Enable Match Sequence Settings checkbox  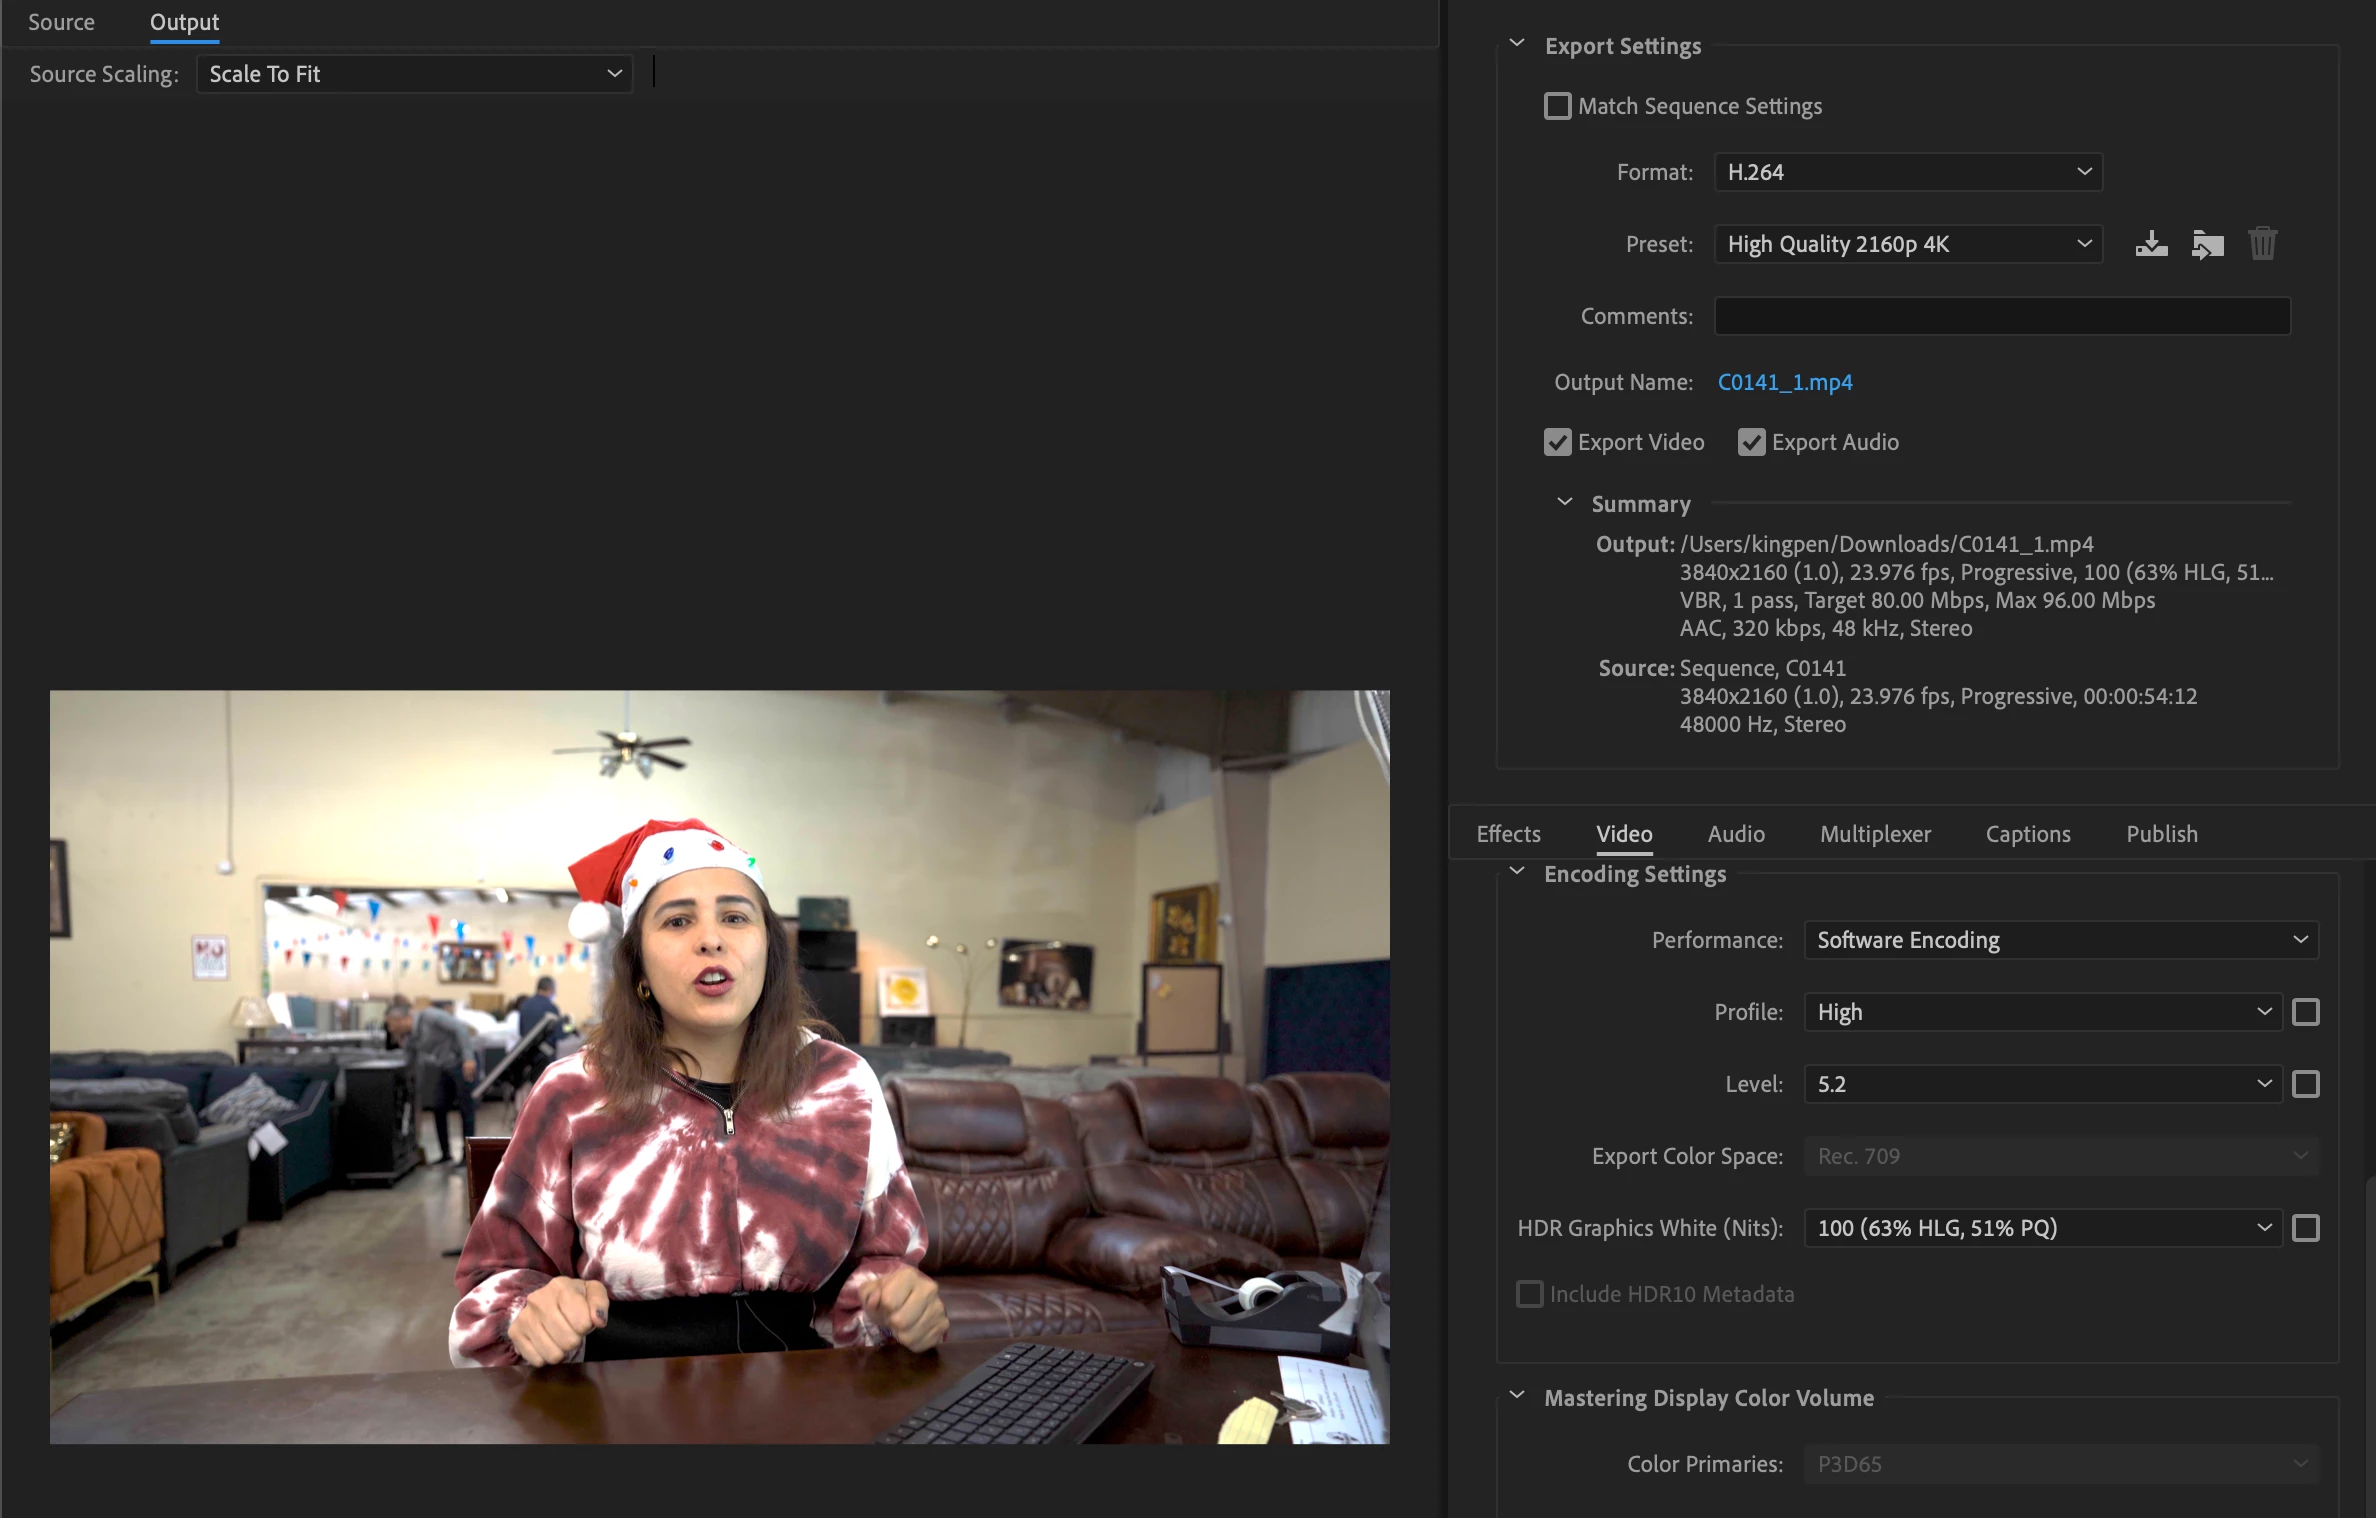click(x=1557, y=106)
